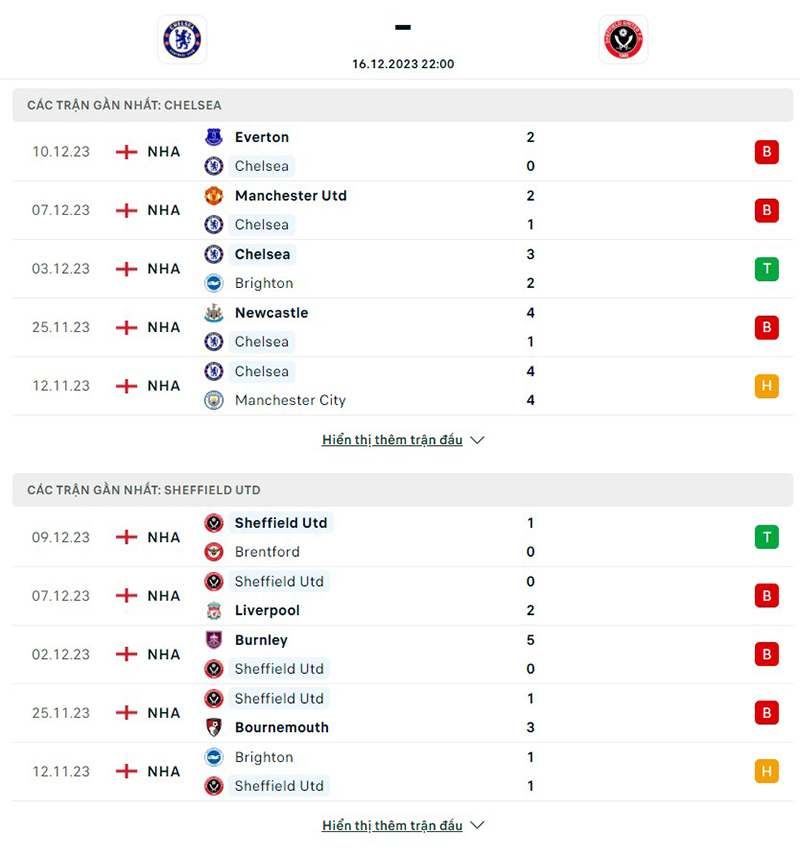800x857 pixels.
Task: Click the Chelsea club crest at the top
Action: coord(182,40)
